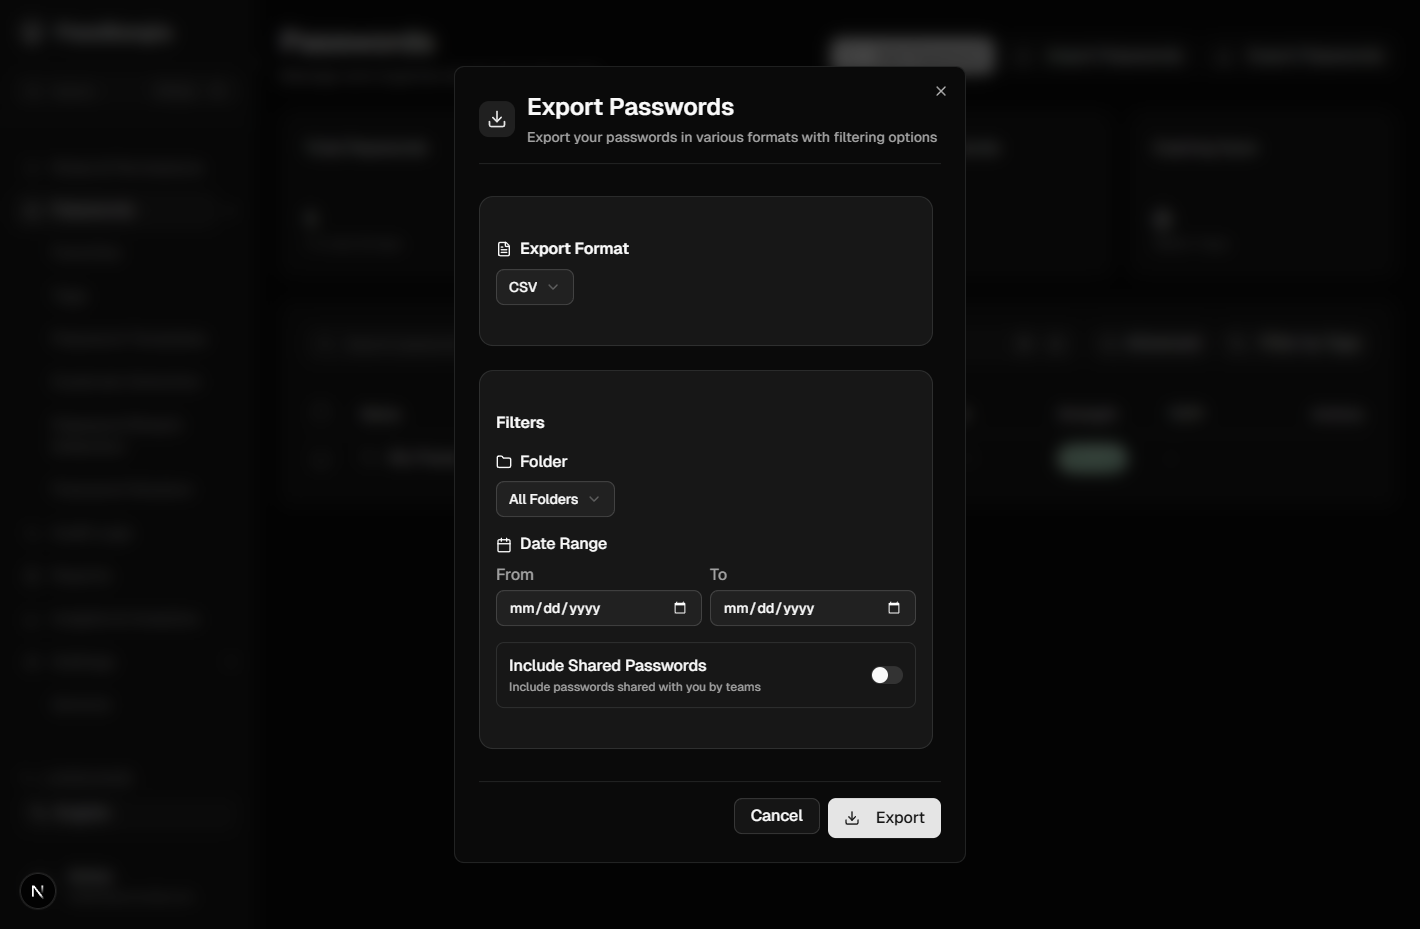Screen dimensions: 1420x929
Task: Open the To date calendar picker
Action: tap(894, 608)
